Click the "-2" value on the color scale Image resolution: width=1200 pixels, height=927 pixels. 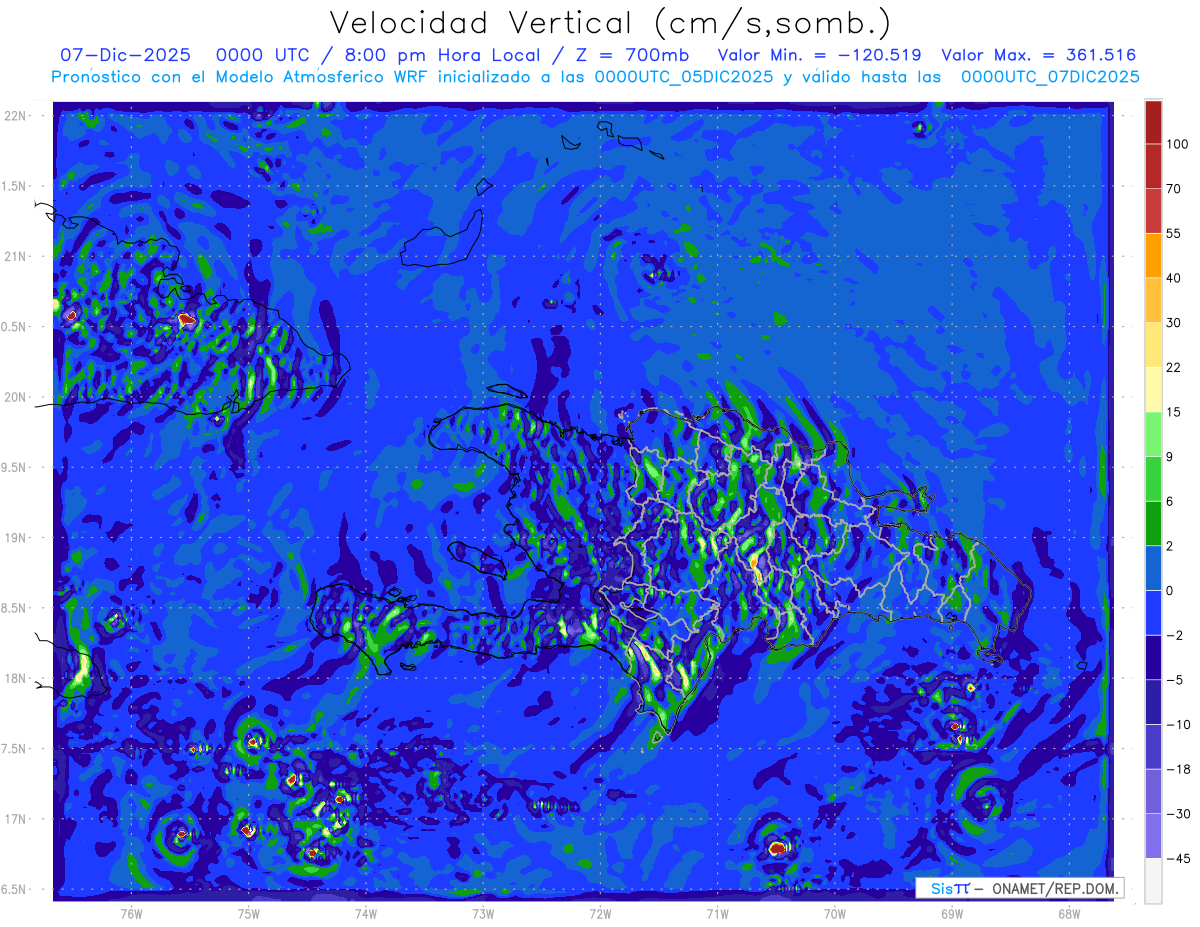(x=1175, y=635)
